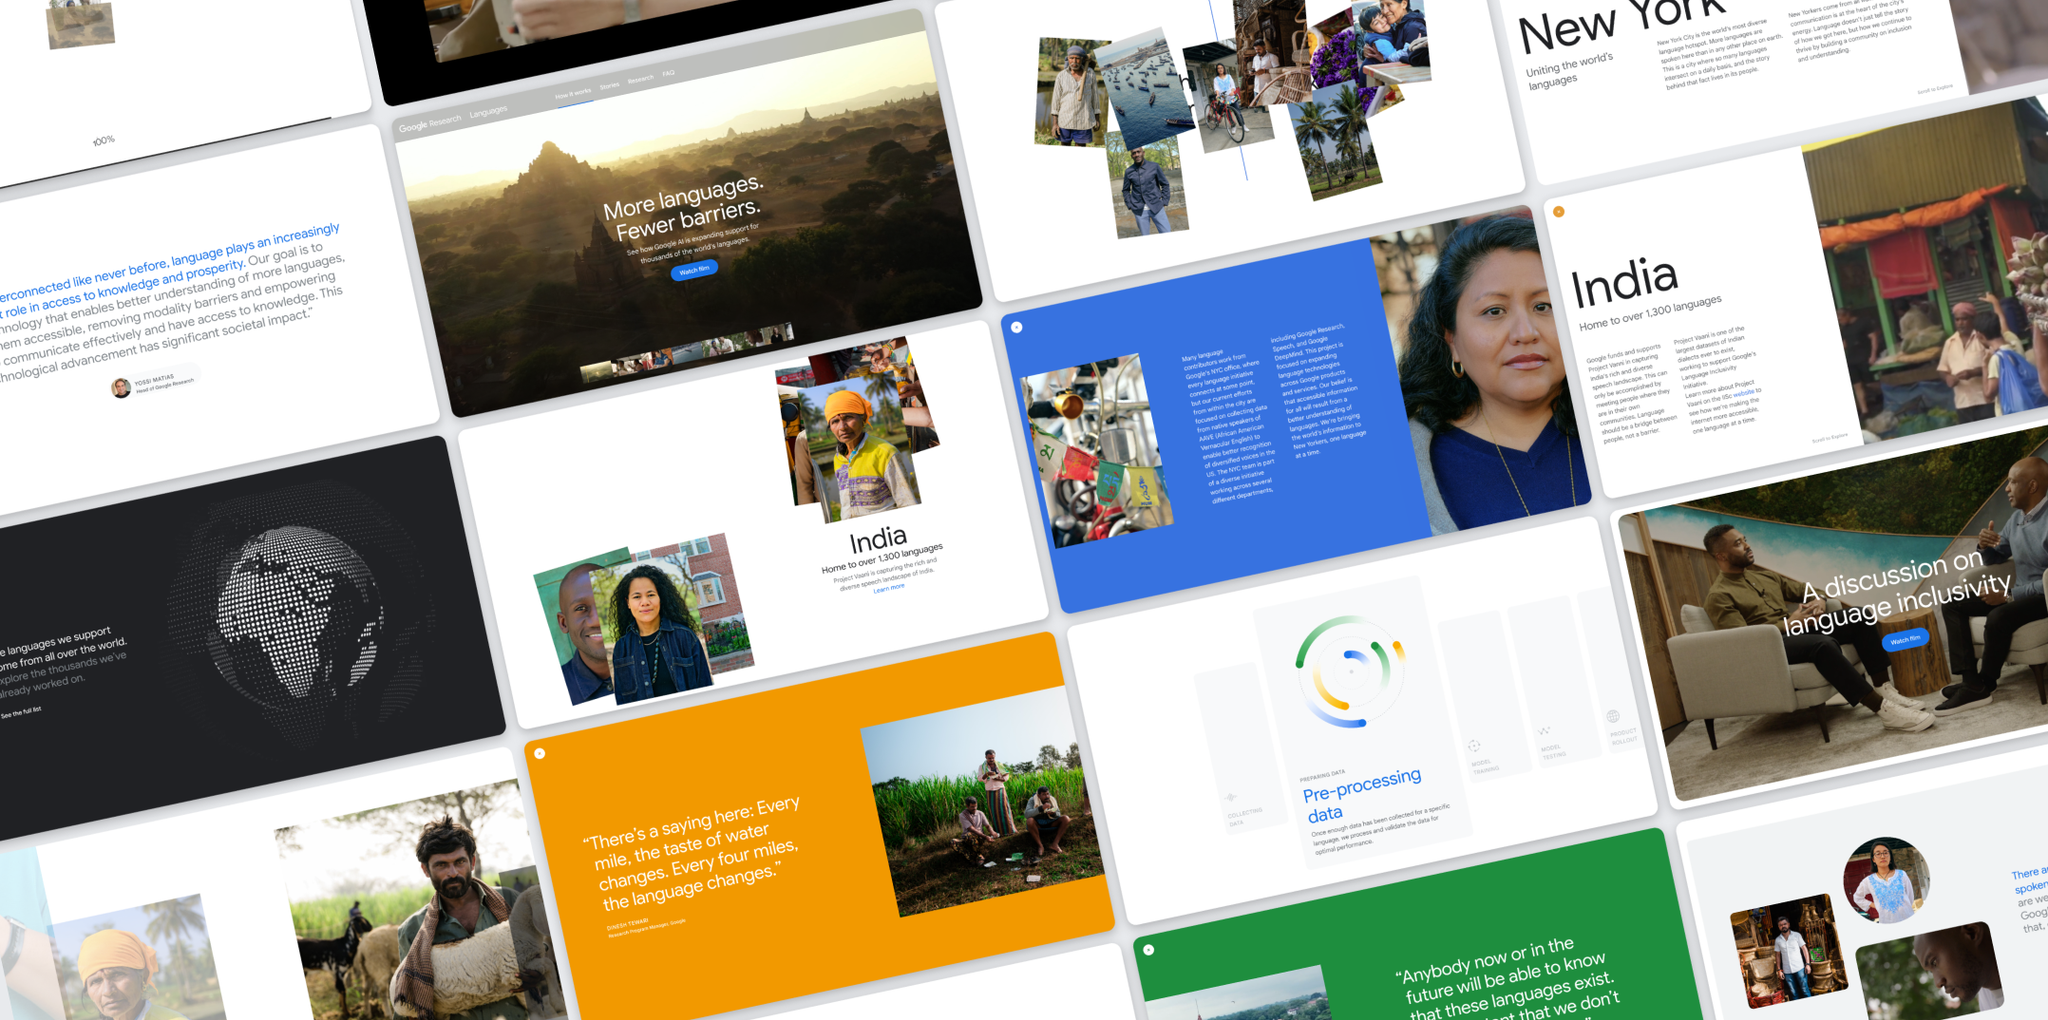Click the white circle icon on the green quote card

(x=1149, y=950)
